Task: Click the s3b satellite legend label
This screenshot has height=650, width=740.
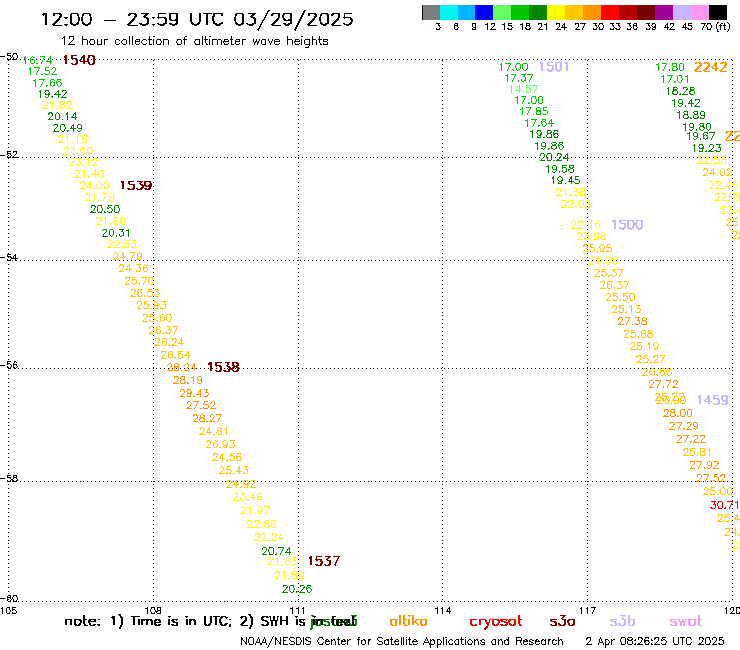Action: pyautogui.click(x=622, y=621)
